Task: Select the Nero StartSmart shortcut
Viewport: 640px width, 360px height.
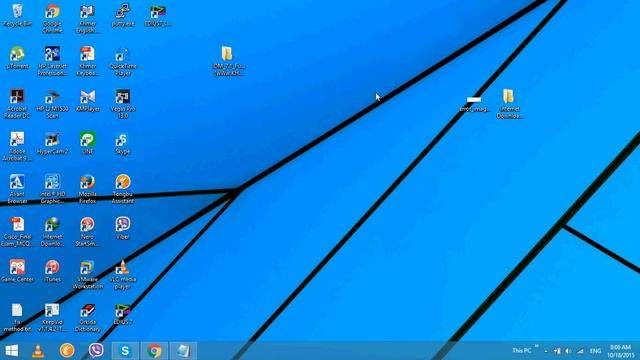Action: coord(87,231)
